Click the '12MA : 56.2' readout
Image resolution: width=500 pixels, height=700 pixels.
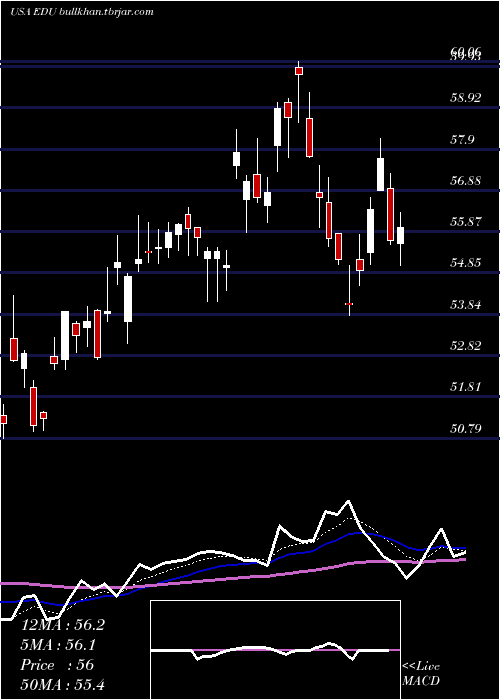click(x=63, y=625)
